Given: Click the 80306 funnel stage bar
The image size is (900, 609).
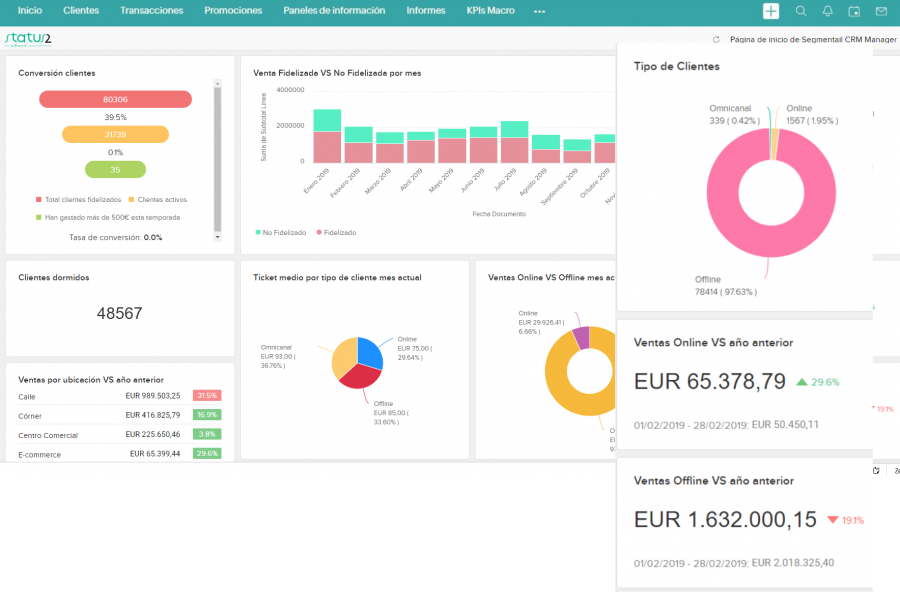Looking at the screenshot, I should [115, 99].
